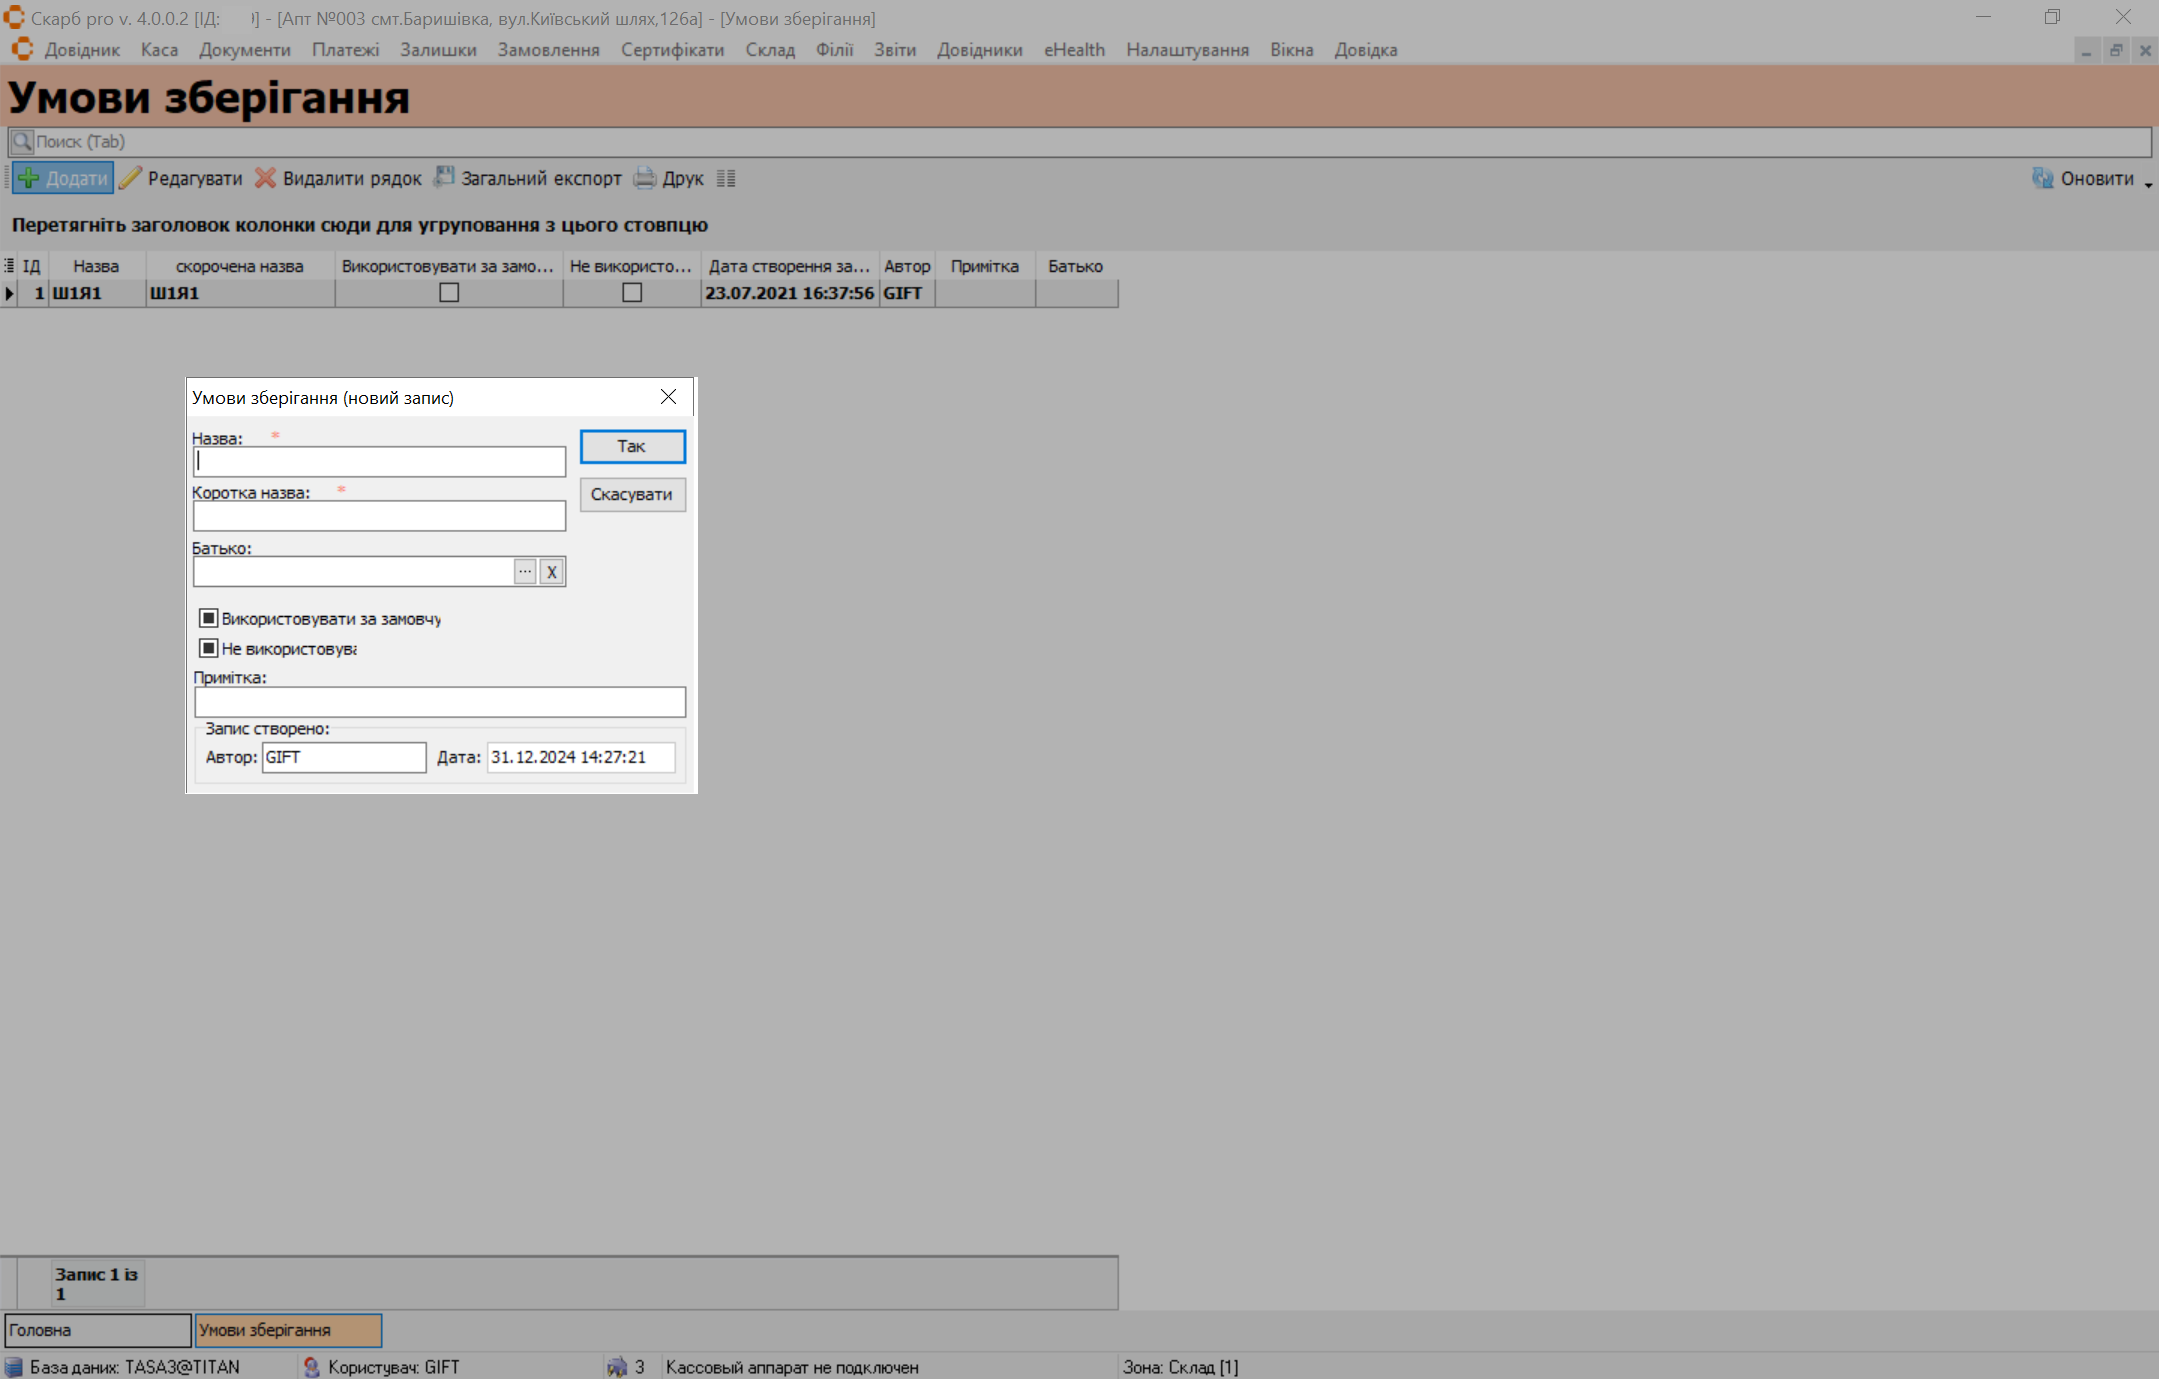Click the search magnifier icon
Image resolution: width=2159 pixels, height=1379 pixels.
point(22,142)
